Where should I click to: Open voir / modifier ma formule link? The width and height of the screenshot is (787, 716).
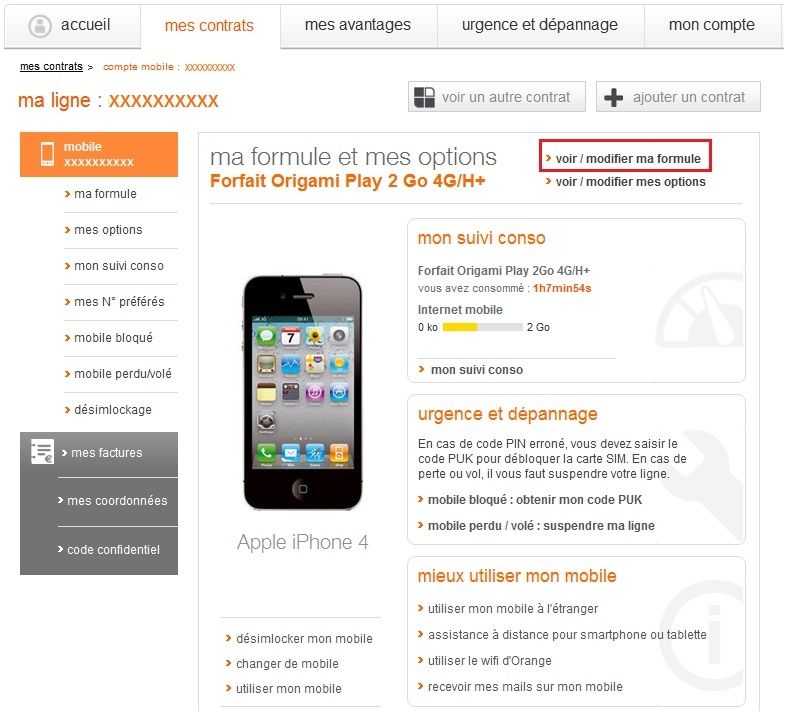point(625,159)
